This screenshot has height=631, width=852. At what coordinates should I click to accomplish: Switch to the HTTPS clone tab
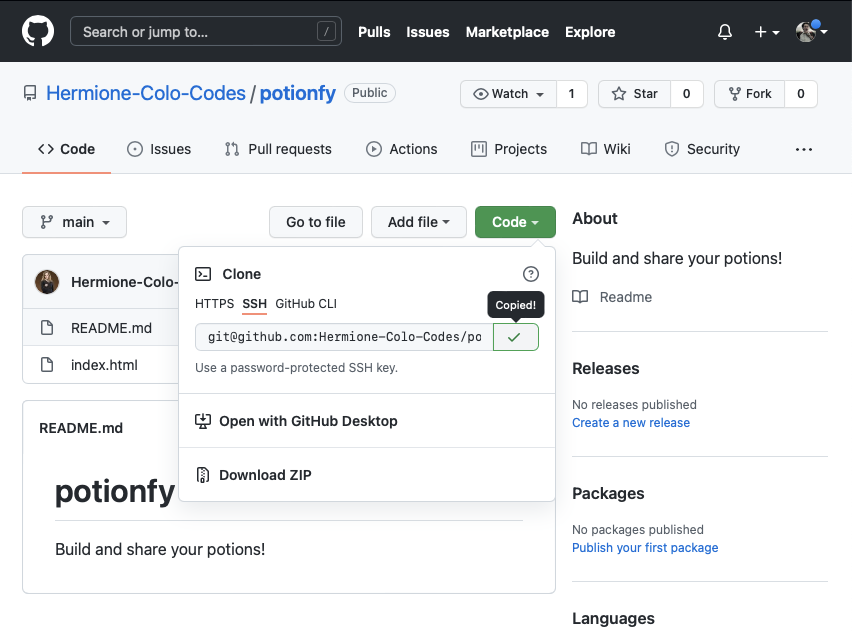tap(214, 303)
